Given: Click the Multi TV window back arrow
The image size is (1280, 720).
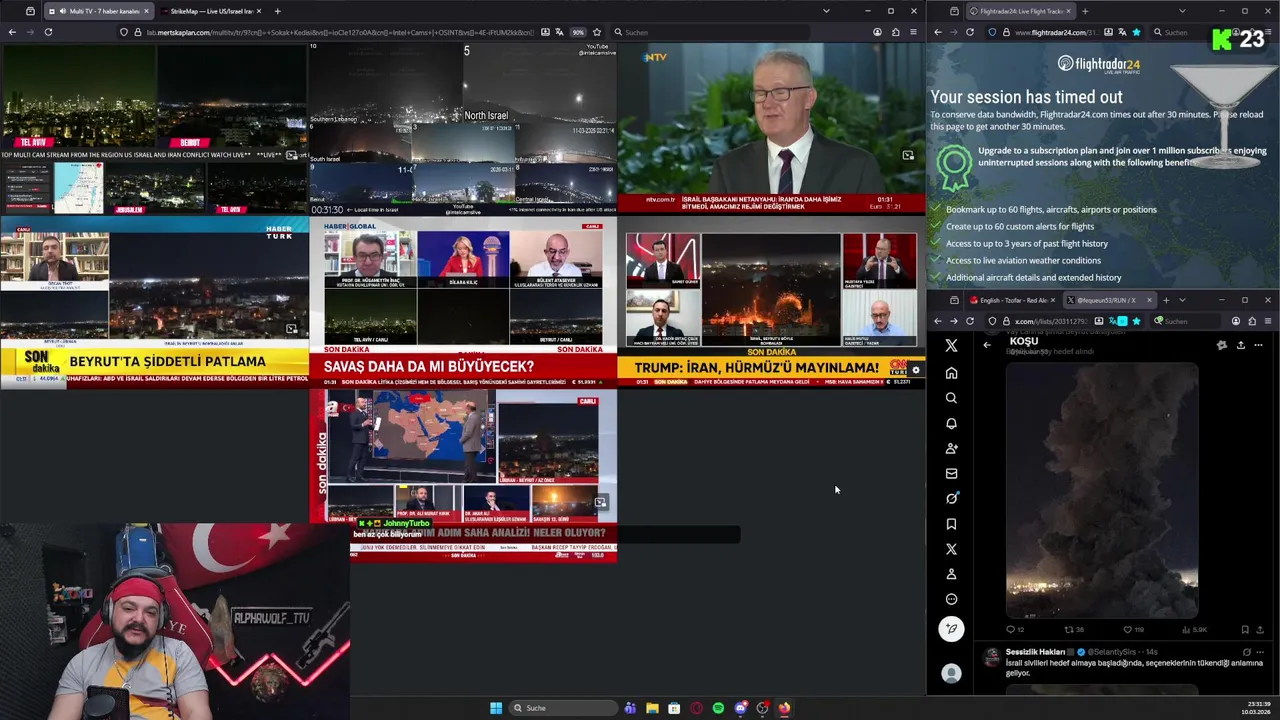Looking at the screenshot, I should (12, 32).
